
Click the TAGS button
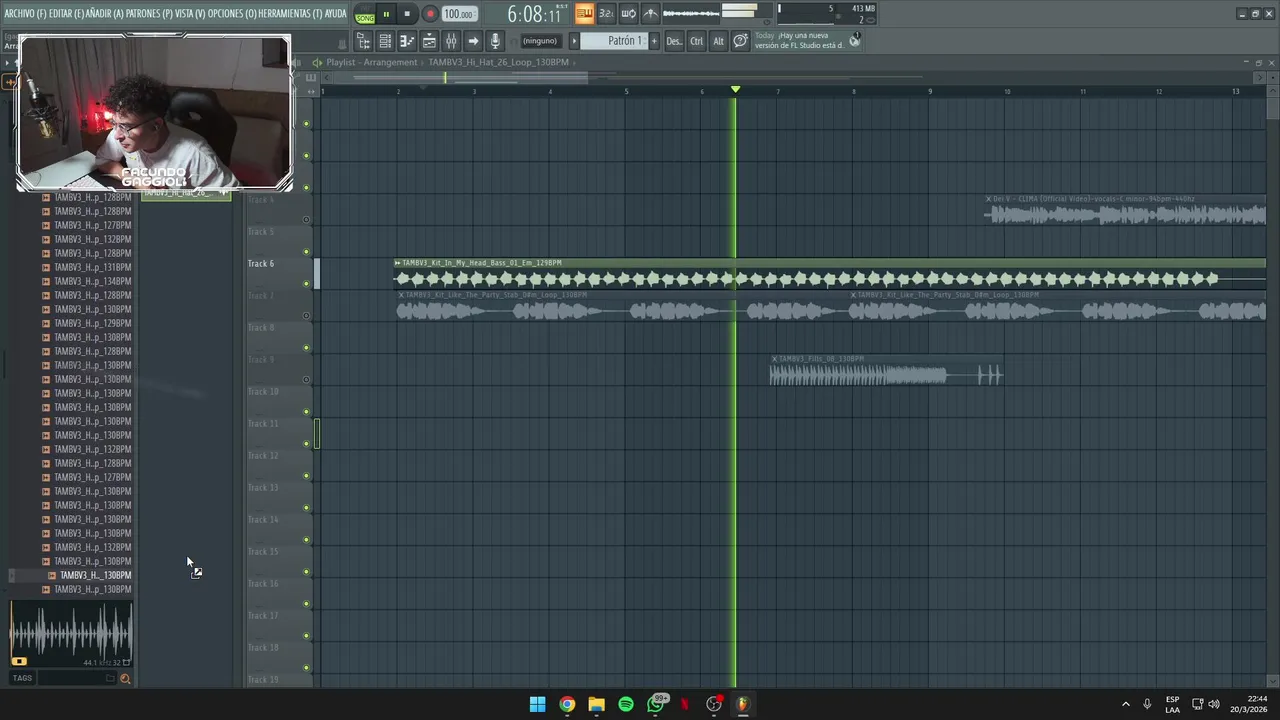pyautogui.click(x=22, y=678)
